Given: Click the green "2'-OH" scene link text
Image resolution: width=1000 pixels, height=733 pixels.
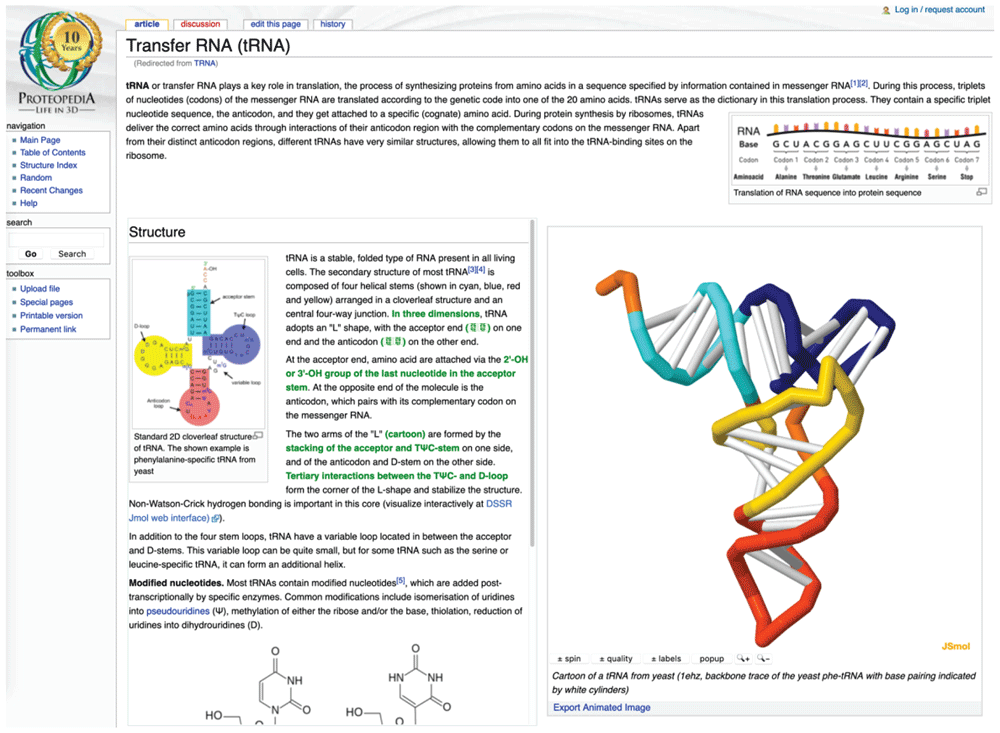Looking at the screenshot, I should pyautogui.click(x=515, y=360).
